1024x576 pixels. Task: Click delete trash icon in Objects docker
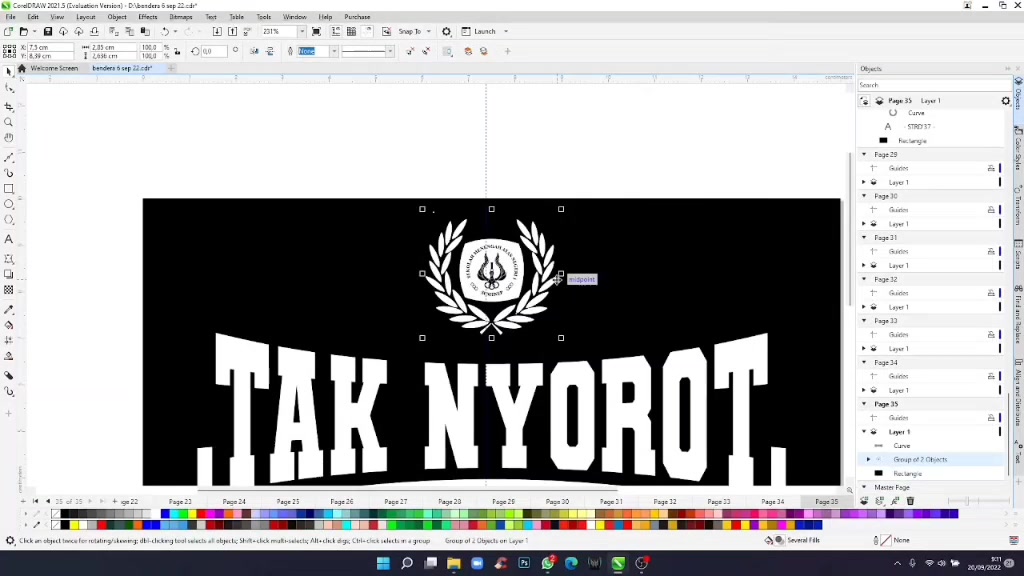(910, 501)
